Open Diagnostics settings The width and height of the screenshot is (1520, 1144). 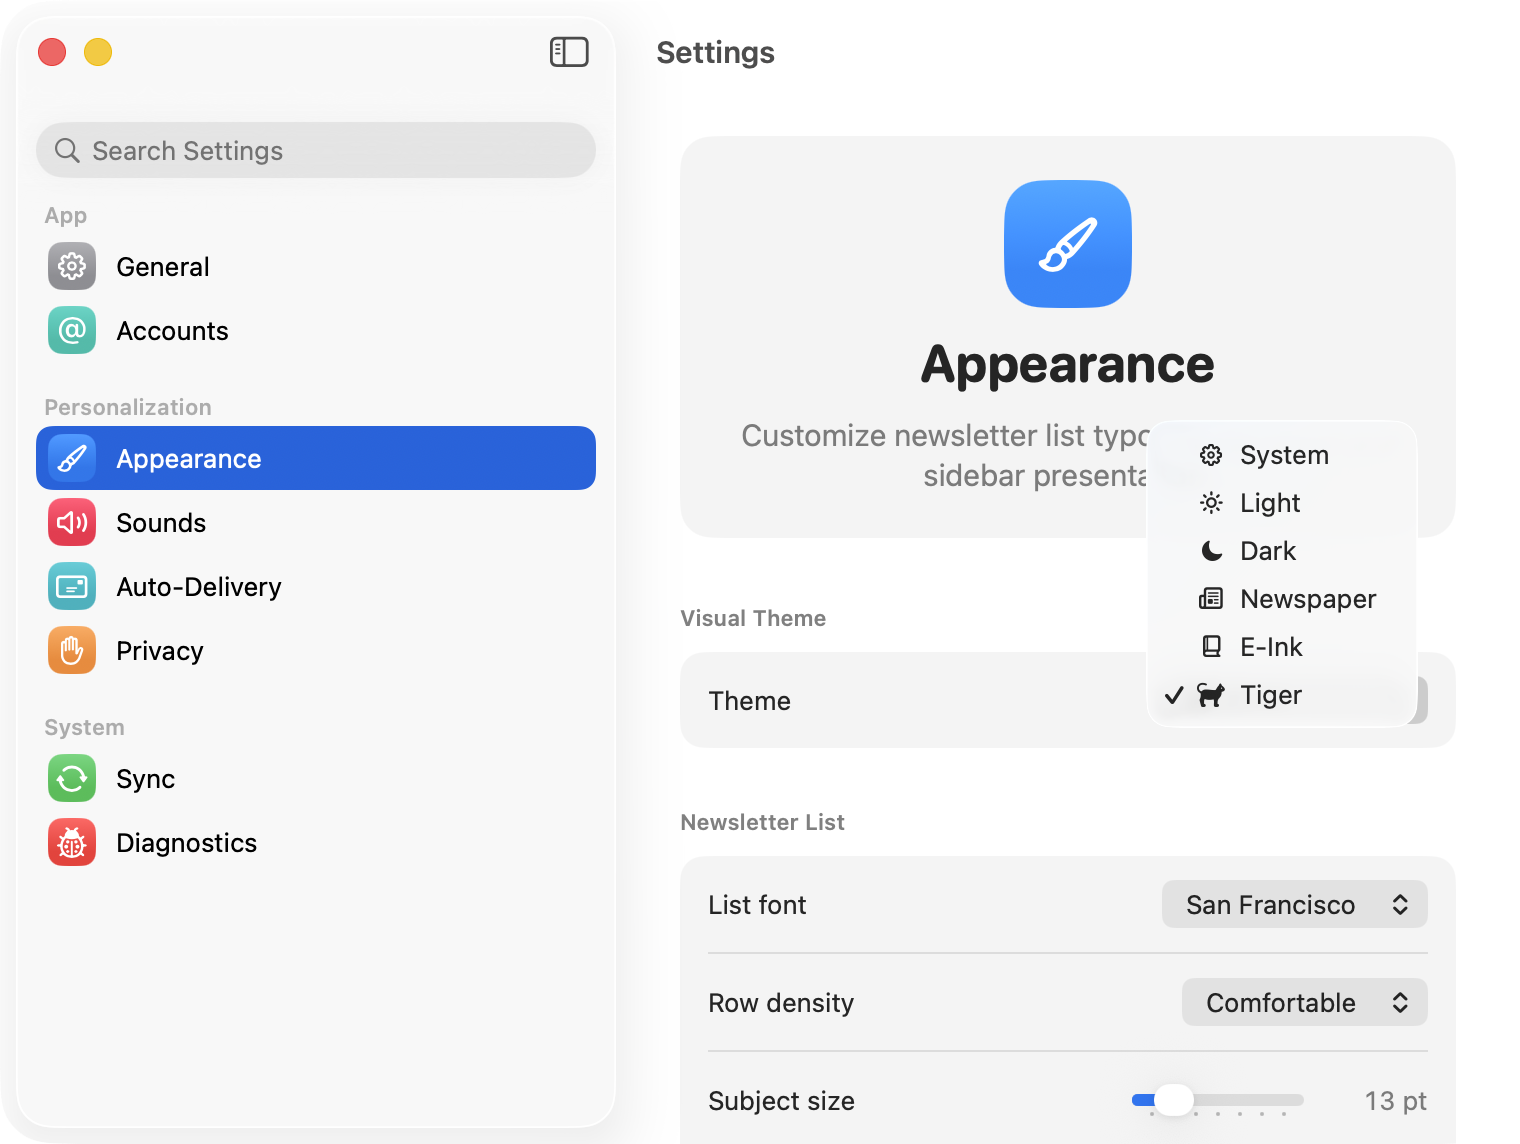pos(186,842)
